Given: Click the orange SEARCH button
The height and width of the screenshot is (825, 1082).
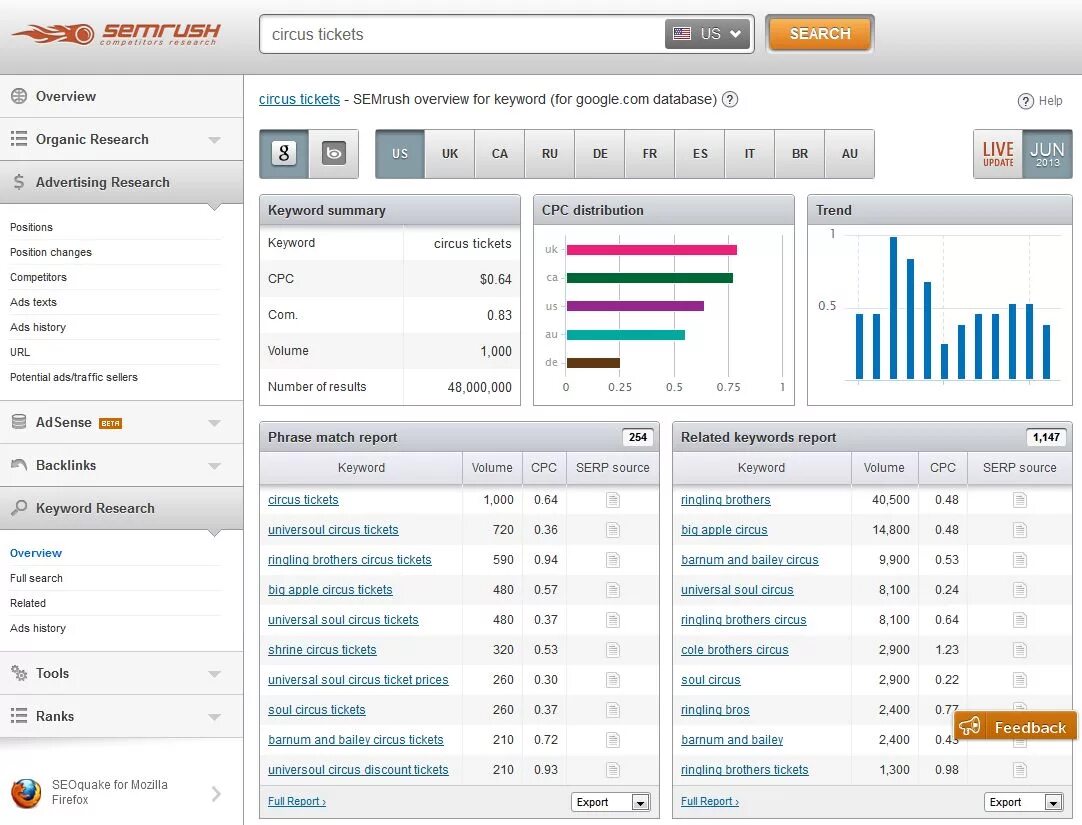Looking at the screenshot, I should pyautogui.click(x=820, y=34).
